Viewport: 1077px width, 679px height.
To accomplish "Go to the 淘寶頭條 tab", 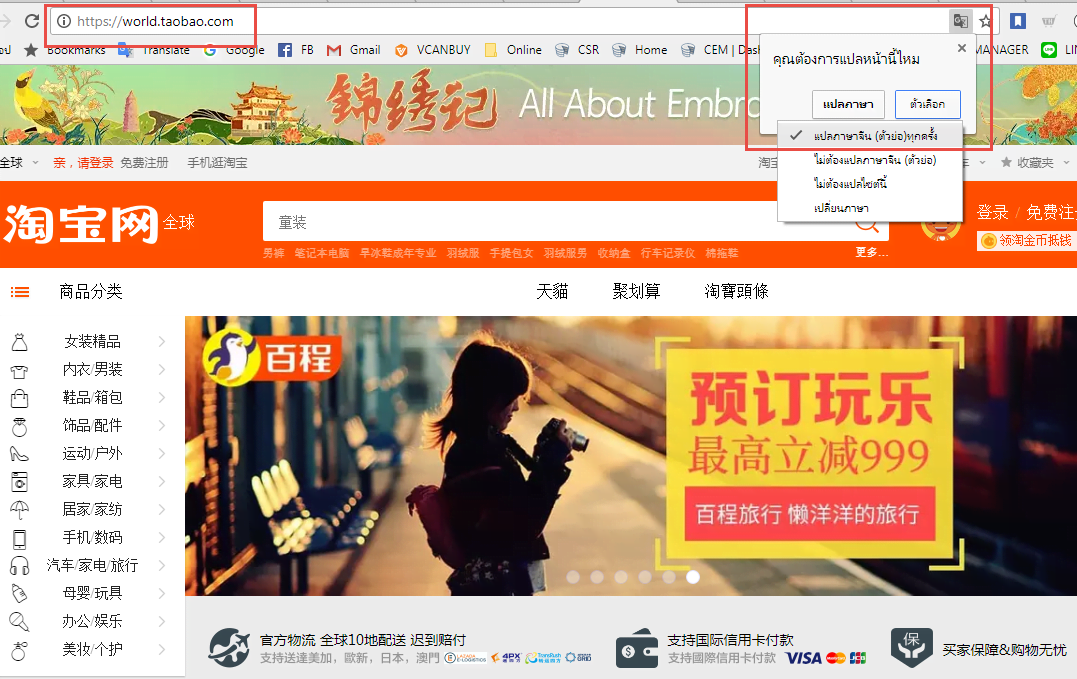I will 736,292.
